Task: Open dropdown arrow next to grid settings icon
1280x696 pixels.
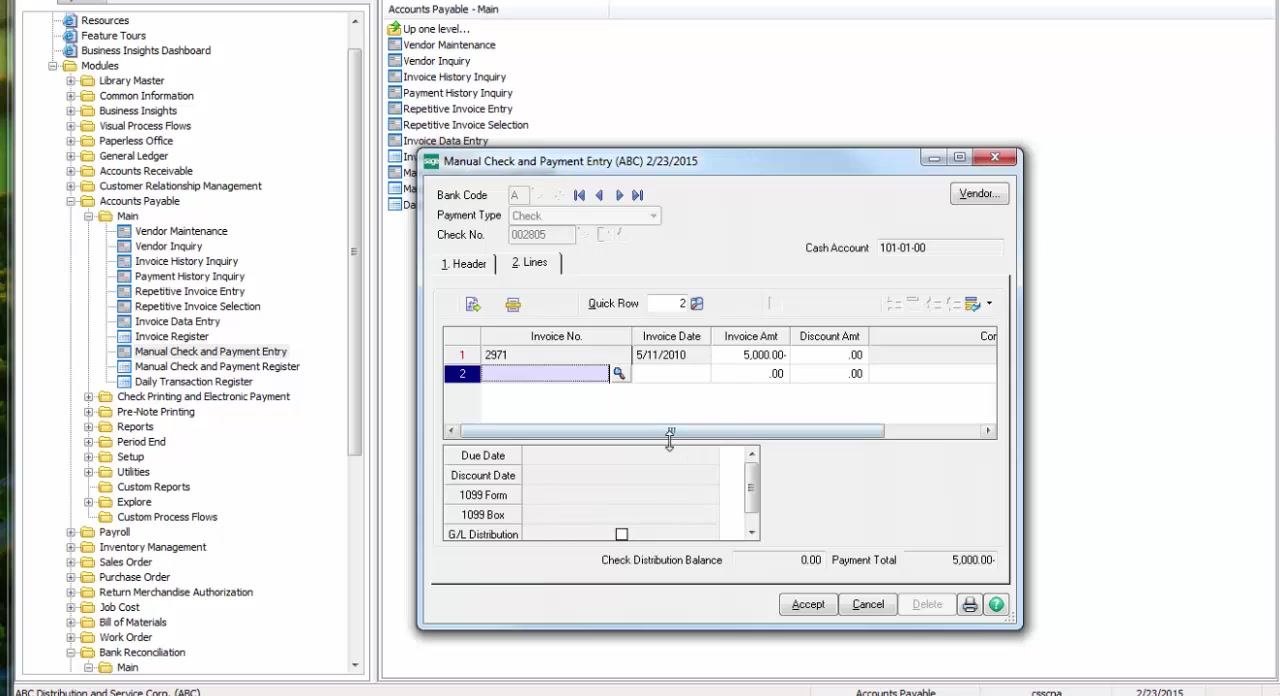Action: [x=989, y=303]
